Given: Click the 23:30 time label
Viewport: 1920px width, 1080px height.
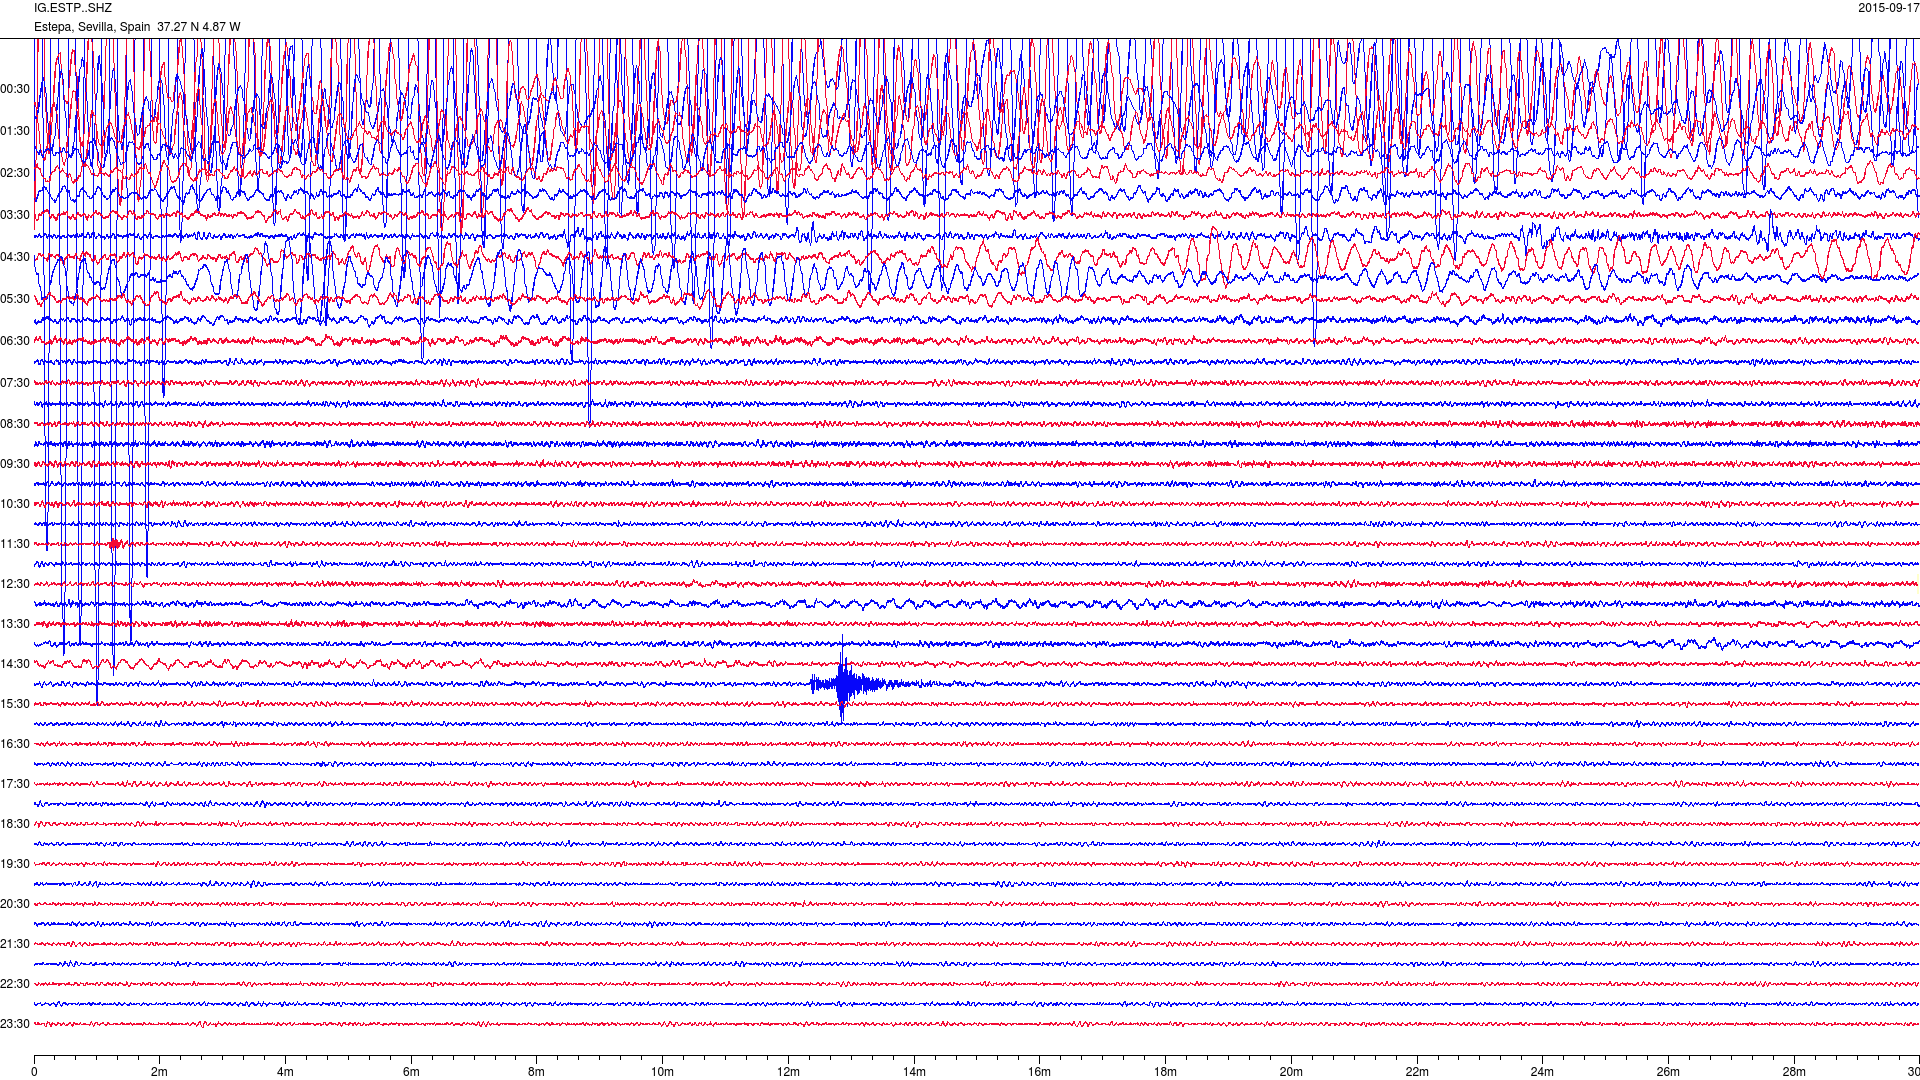Looking at the screenshot, I should (x=15, y=1024).
